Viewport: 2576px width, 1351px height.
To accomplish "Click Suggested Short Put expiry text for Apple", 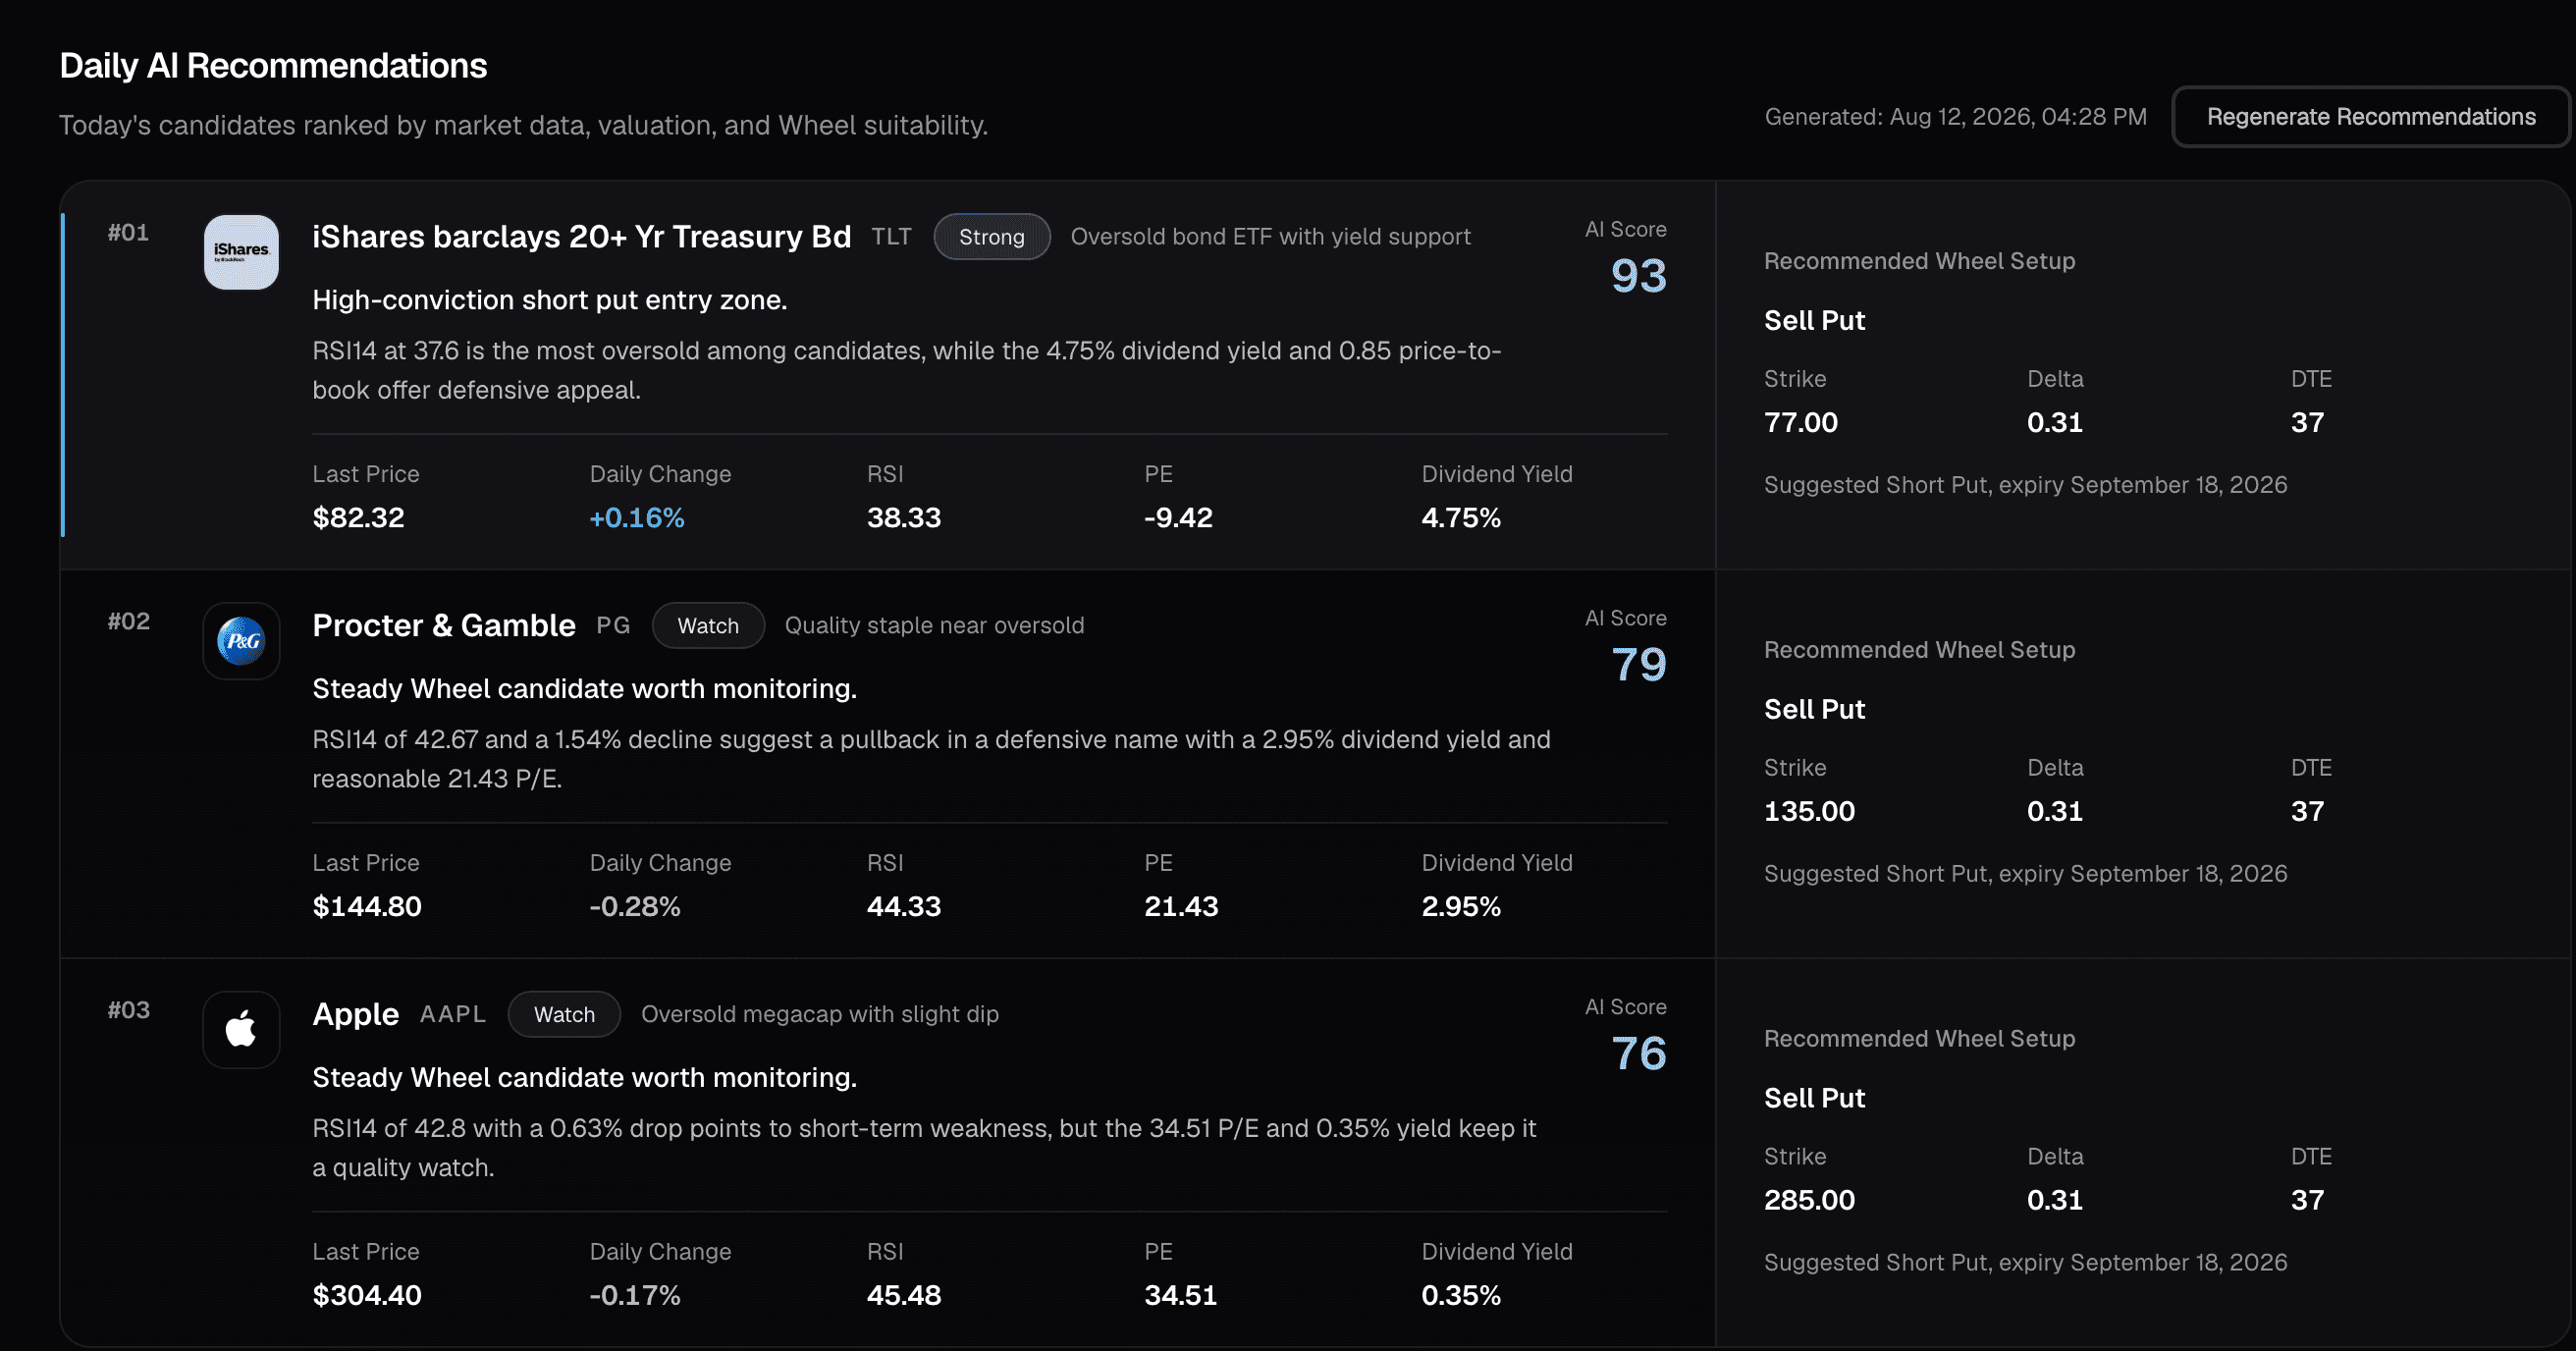I will [x=2026, y=1263].
